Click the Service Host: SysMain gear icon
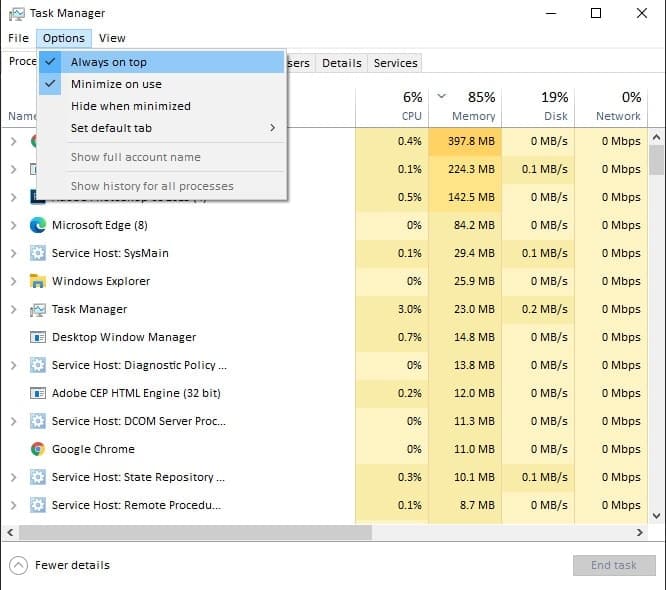The width and height of the screenshot is (666, 590). (38, 253)
